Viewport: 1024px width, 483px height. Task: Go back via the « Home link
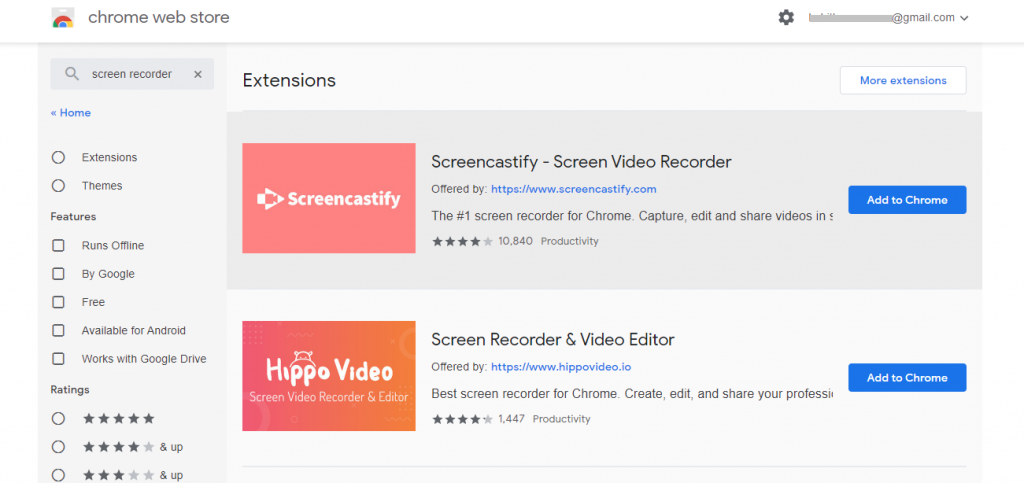click(71, 113)
